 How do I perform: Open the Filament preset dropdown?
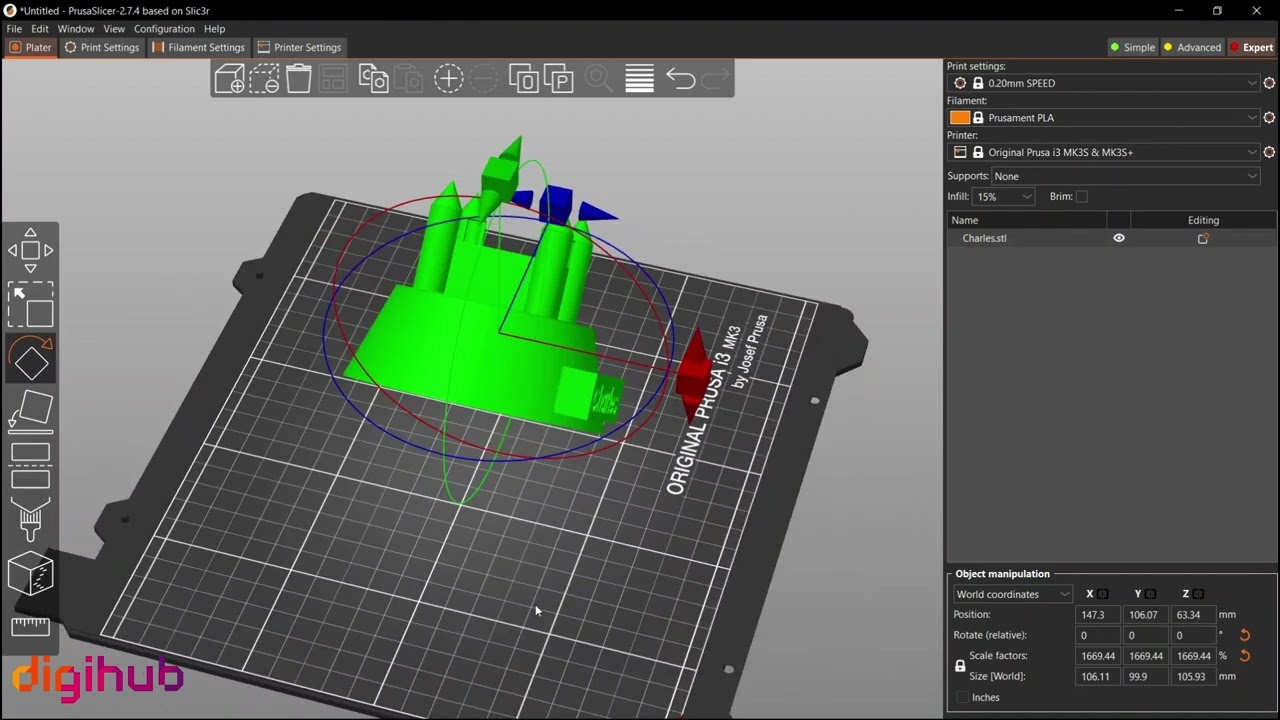[1105, 118]
